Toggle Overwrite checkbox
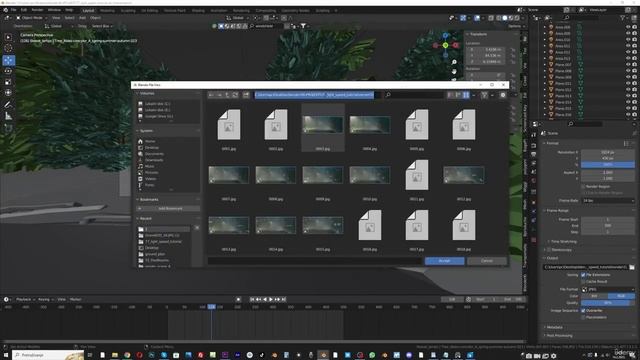 [583, 311]
